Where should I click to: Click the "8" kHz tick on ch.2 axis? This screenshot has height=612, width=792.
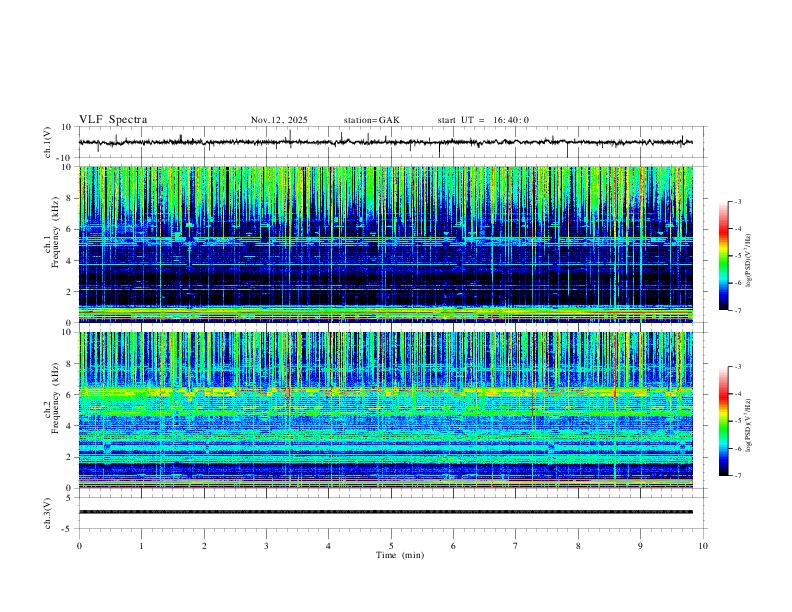tap(70, 364)
